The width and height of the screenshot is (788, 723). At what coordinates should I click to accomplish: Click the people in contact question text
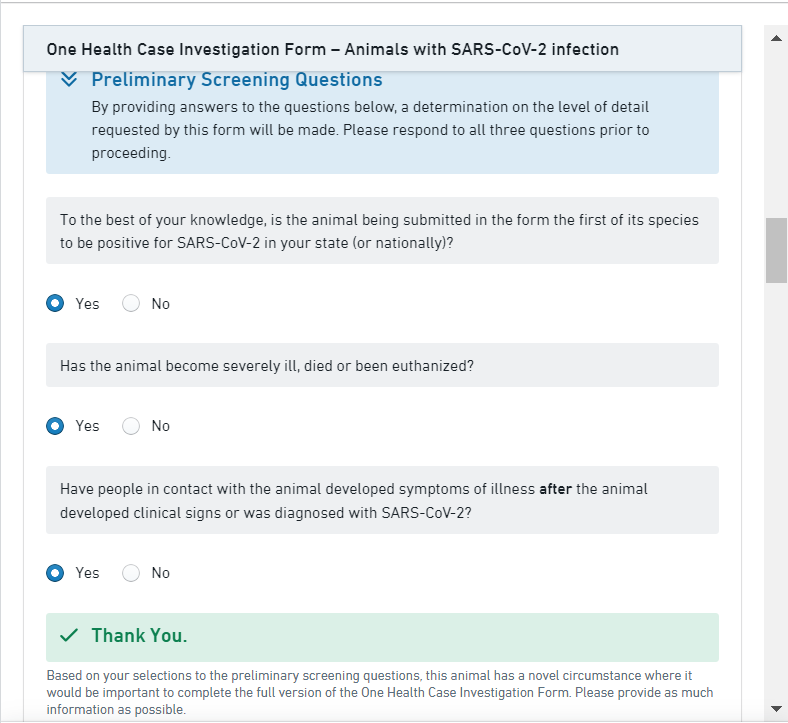tap(354, 500)
